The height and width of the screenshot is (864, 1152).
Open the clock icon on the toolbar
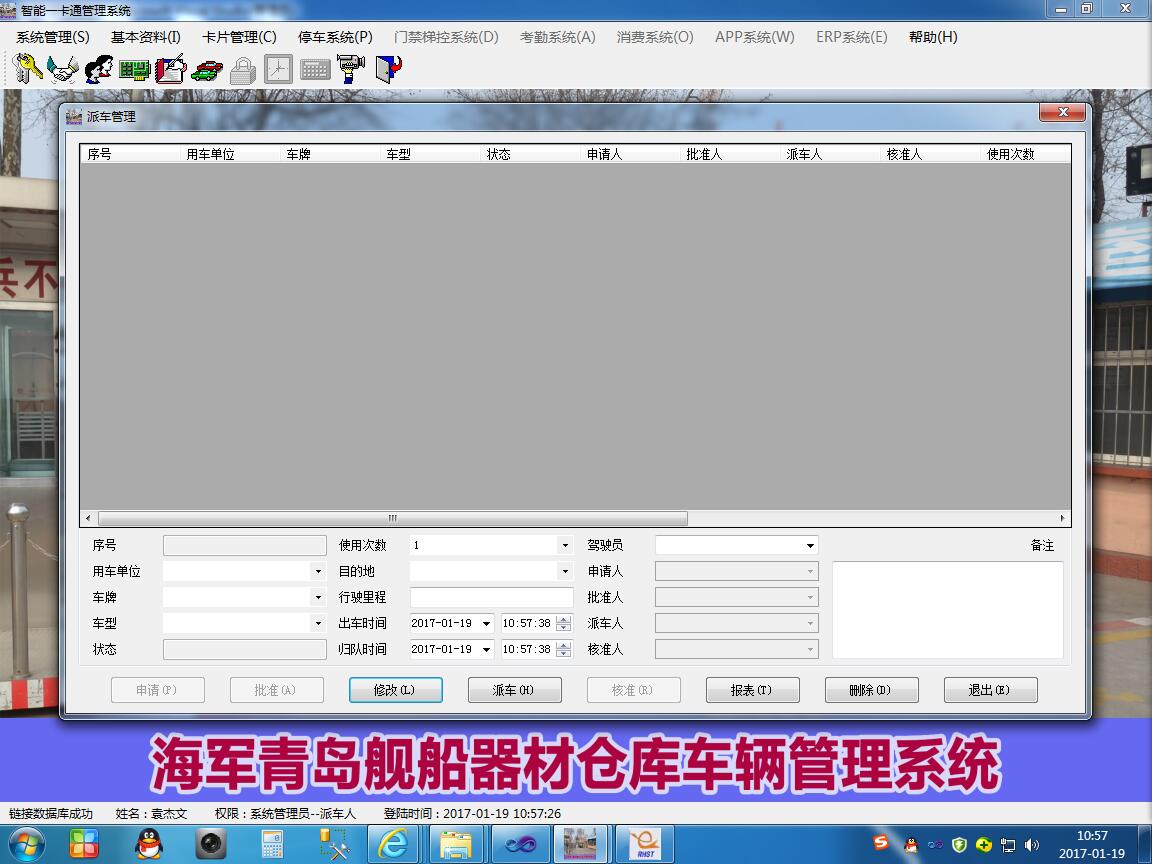[277, 68]
